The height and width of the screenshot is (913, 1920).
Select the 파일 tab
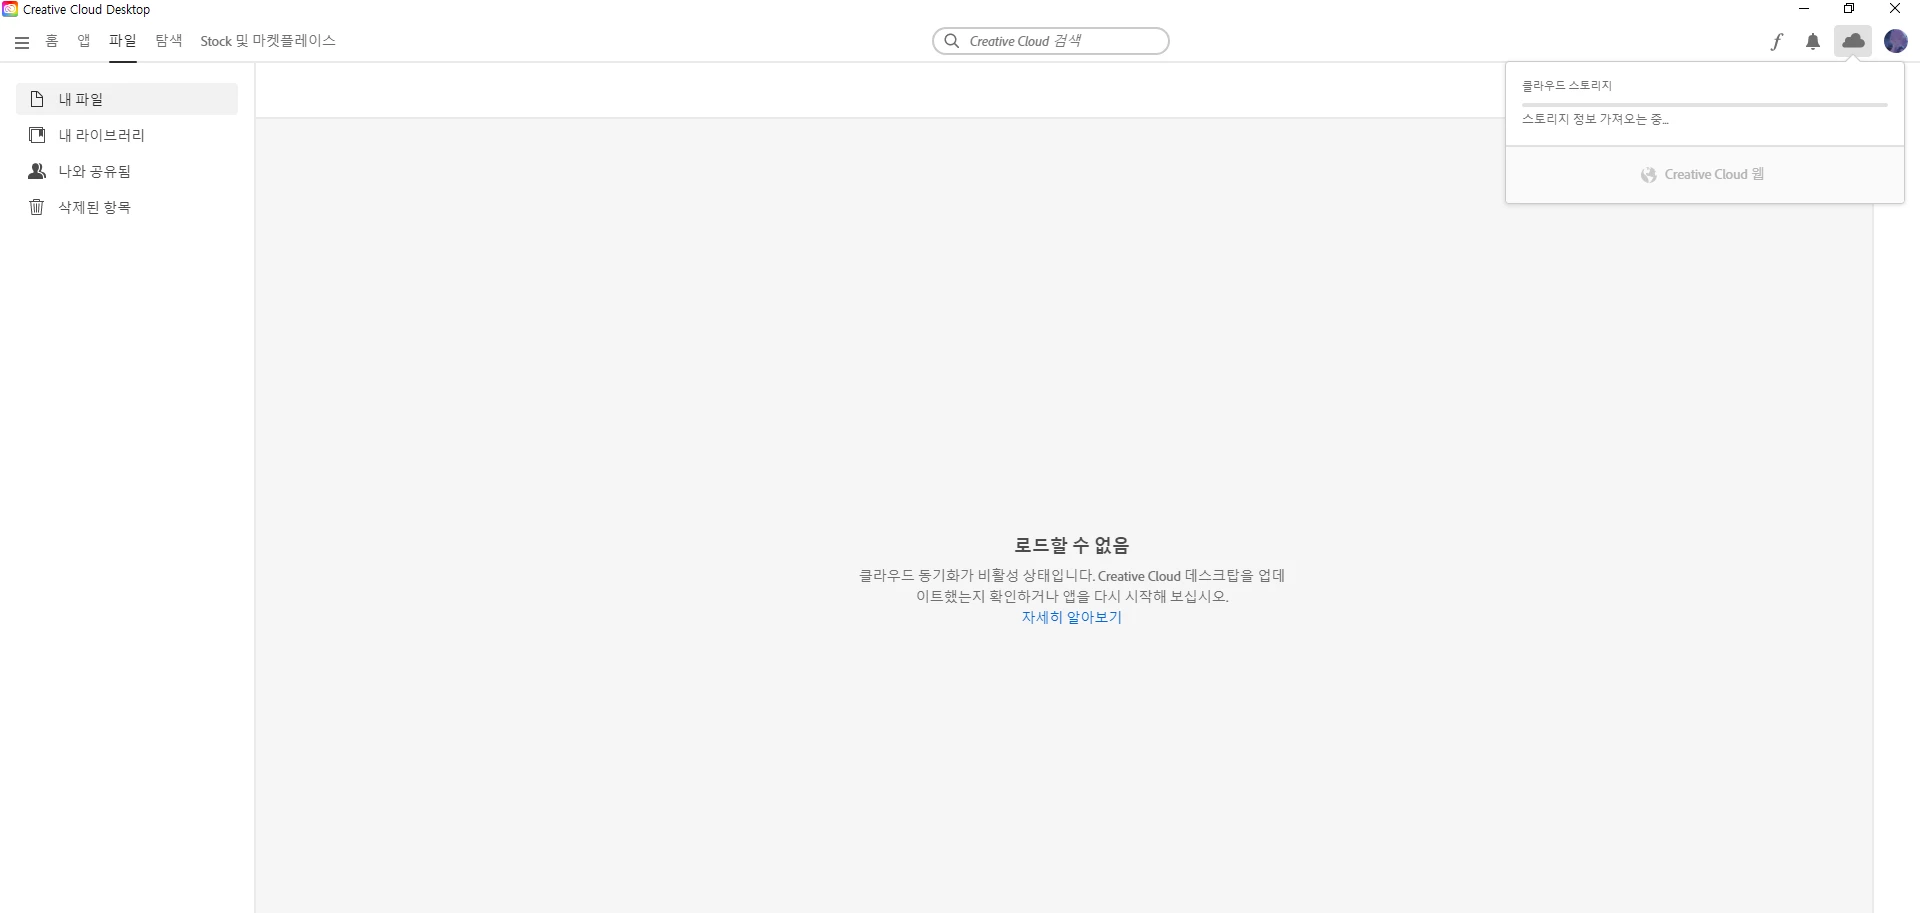(123, 41)
